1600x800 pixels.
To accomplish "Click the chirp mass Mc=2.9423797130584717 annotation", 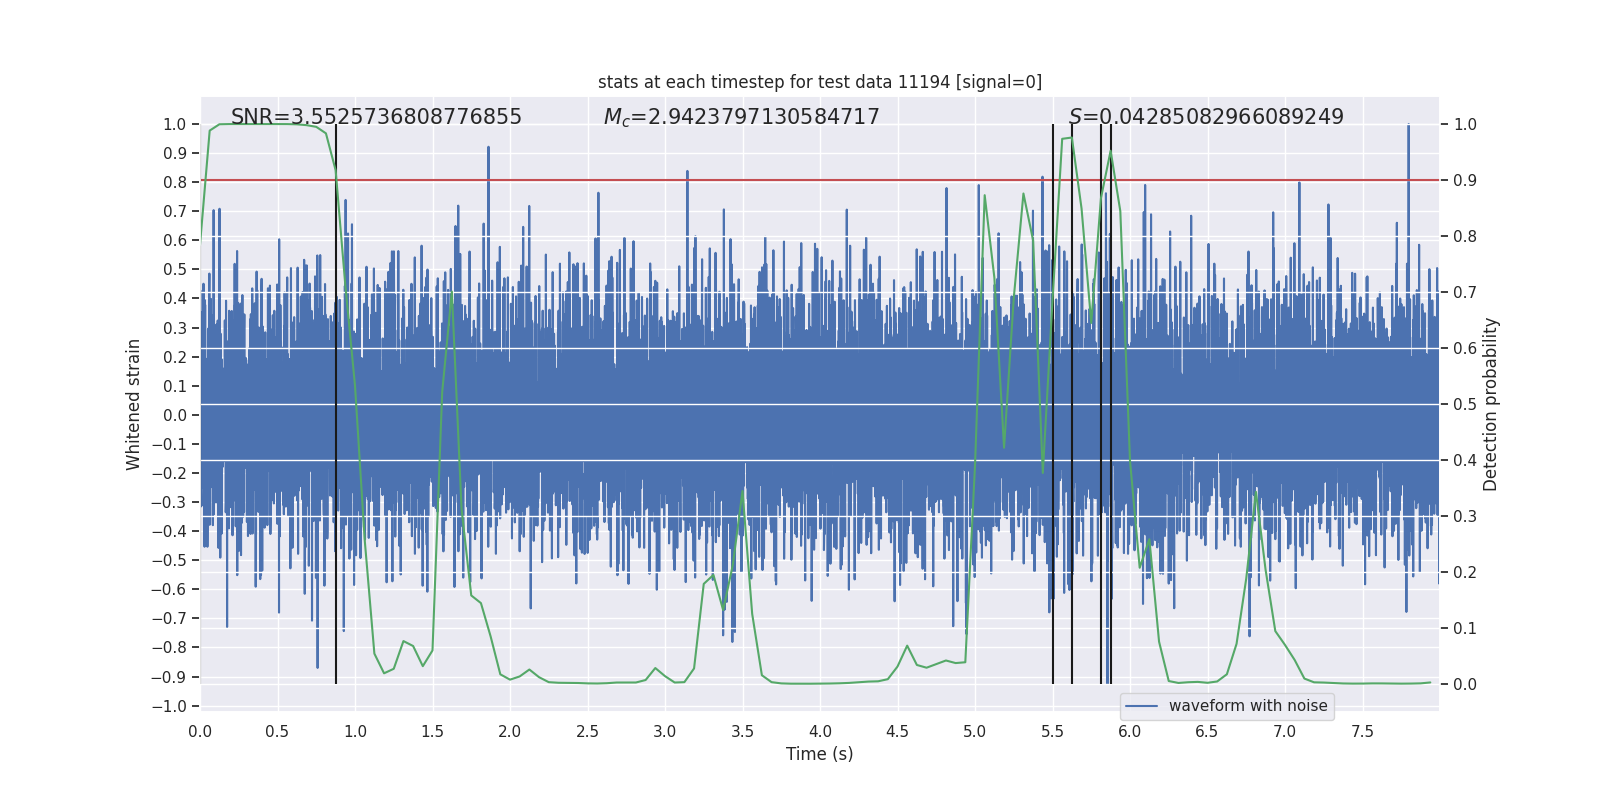I will (741, 117).
